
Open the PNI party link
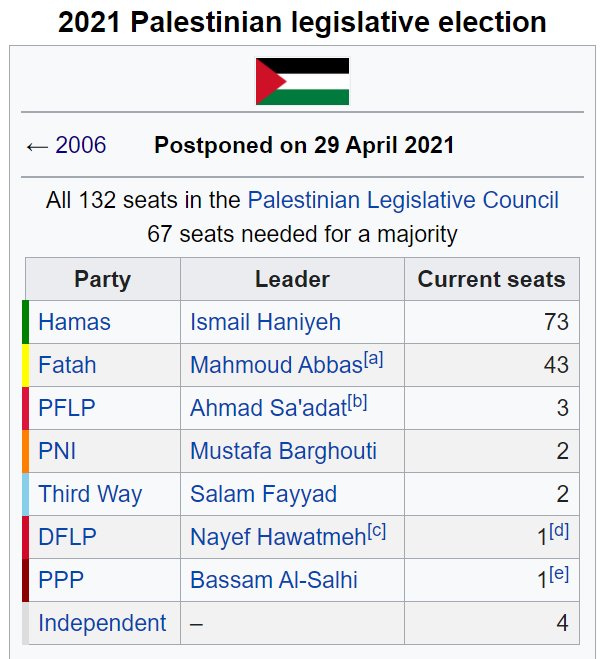(57, 451)
